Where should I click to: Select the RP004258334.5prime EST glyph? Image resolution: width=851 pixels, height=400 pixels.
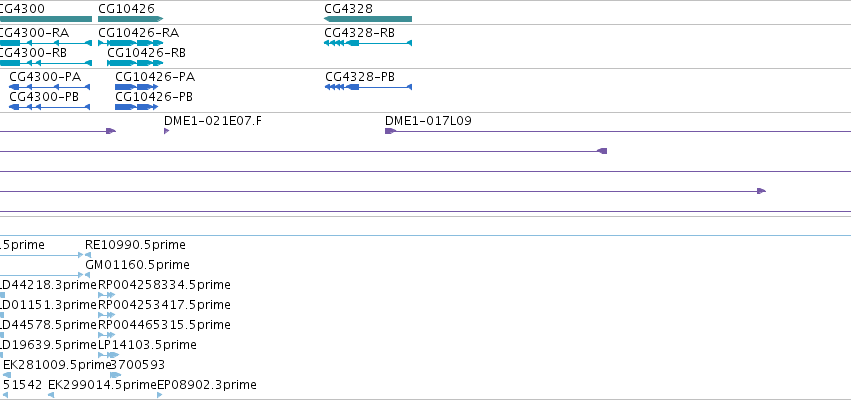point(106,295)
